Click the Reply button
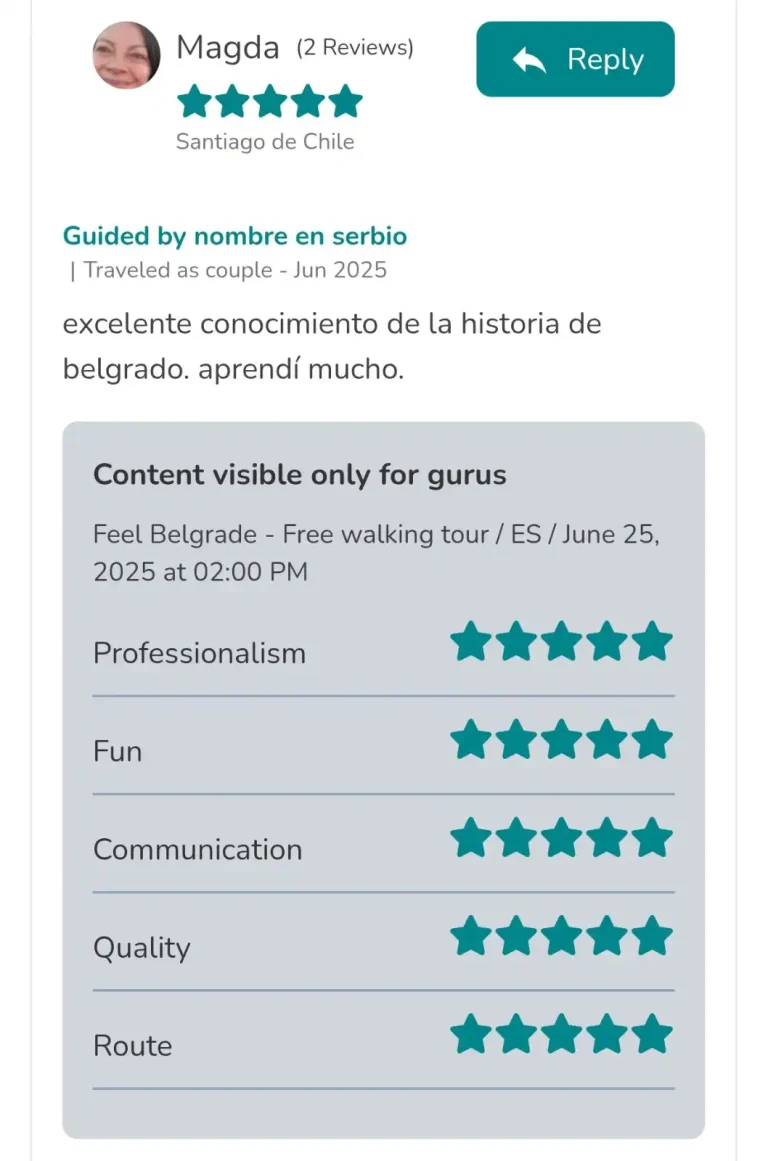The width and height of the screenshot is (768, 1161). coord(575,59)
